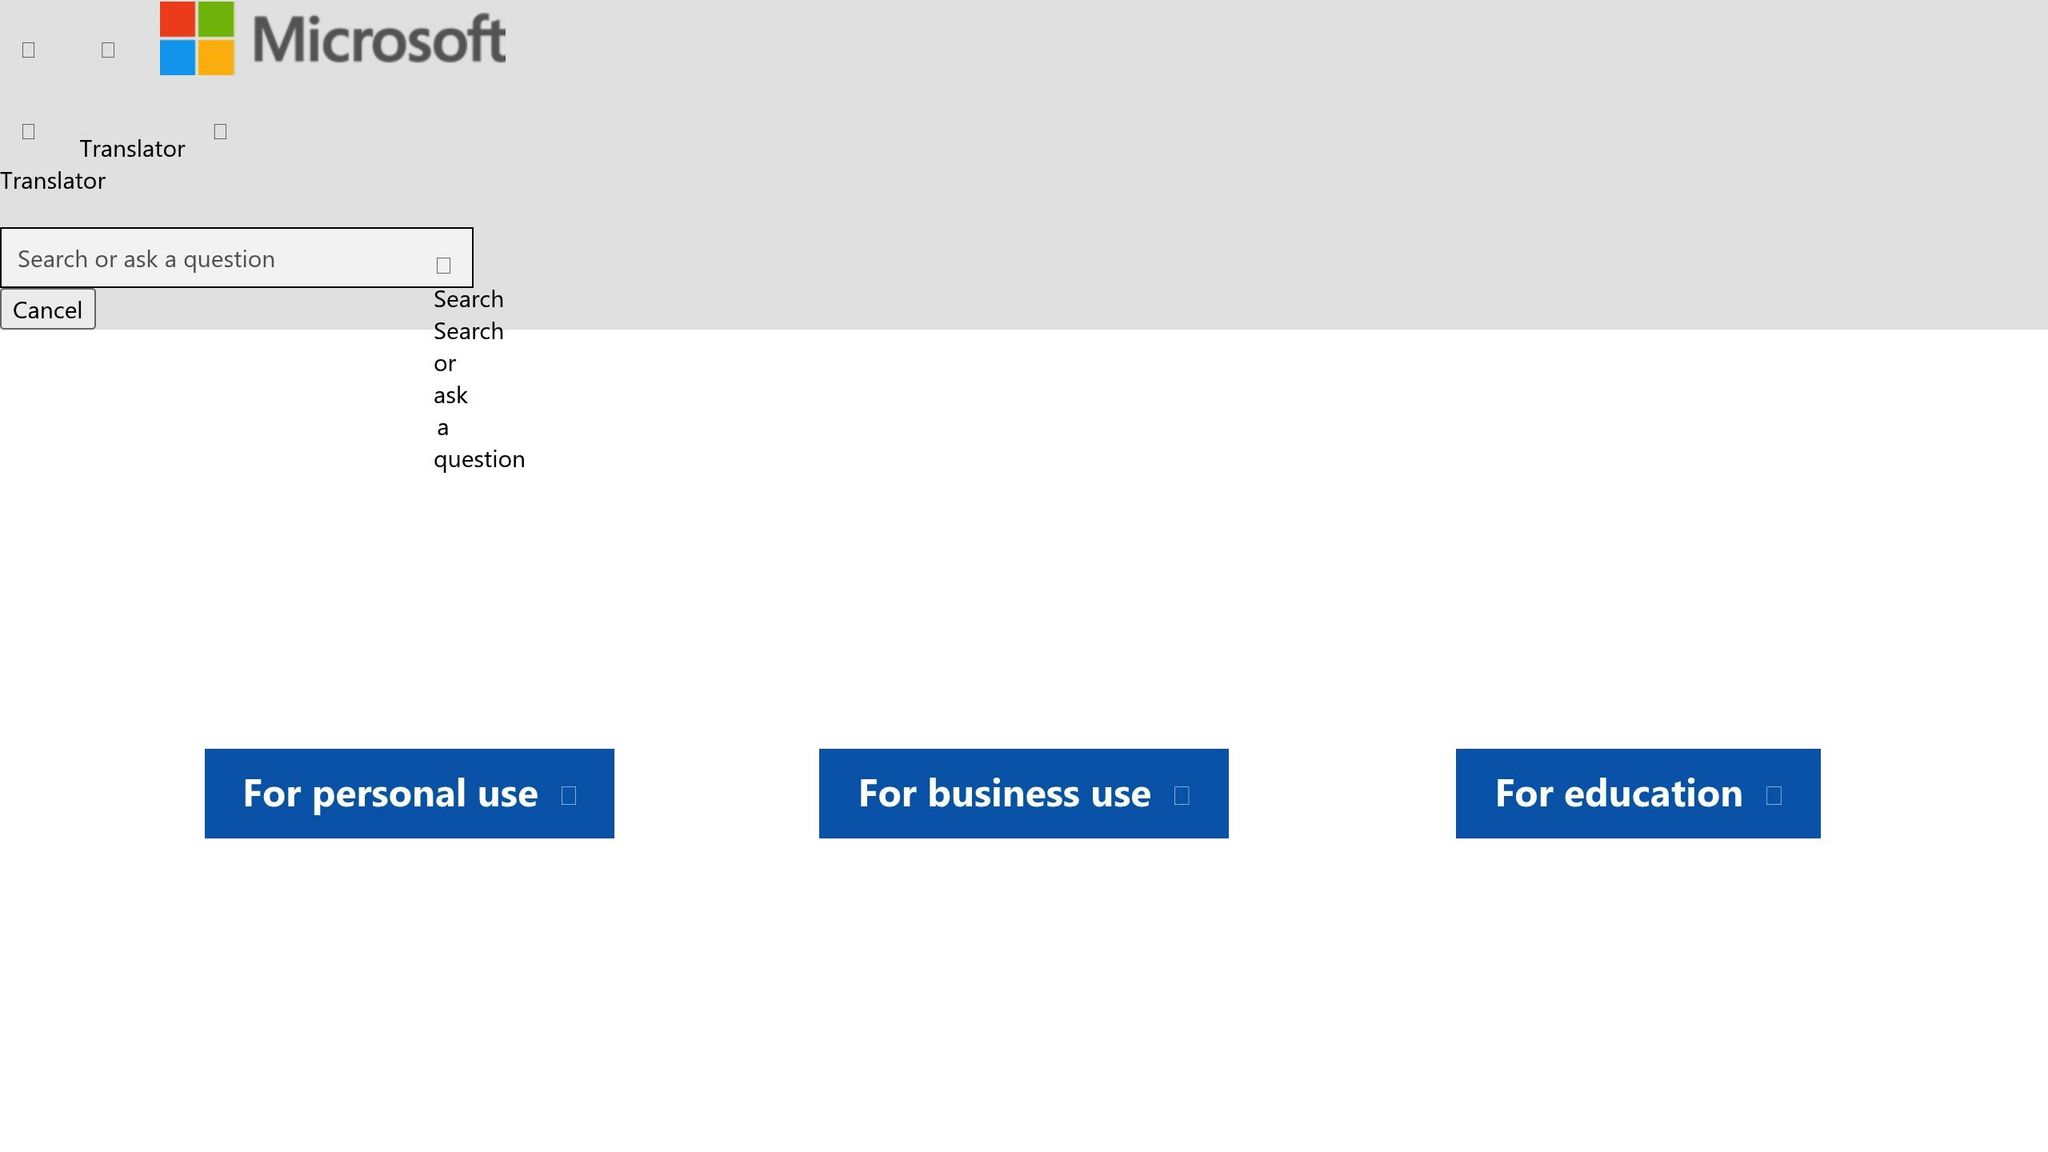Click the leftmost icon box on the Microsoft logo row
Image resolution: width=2048 pixels, height=1152 pixels.
click(28, 50)
